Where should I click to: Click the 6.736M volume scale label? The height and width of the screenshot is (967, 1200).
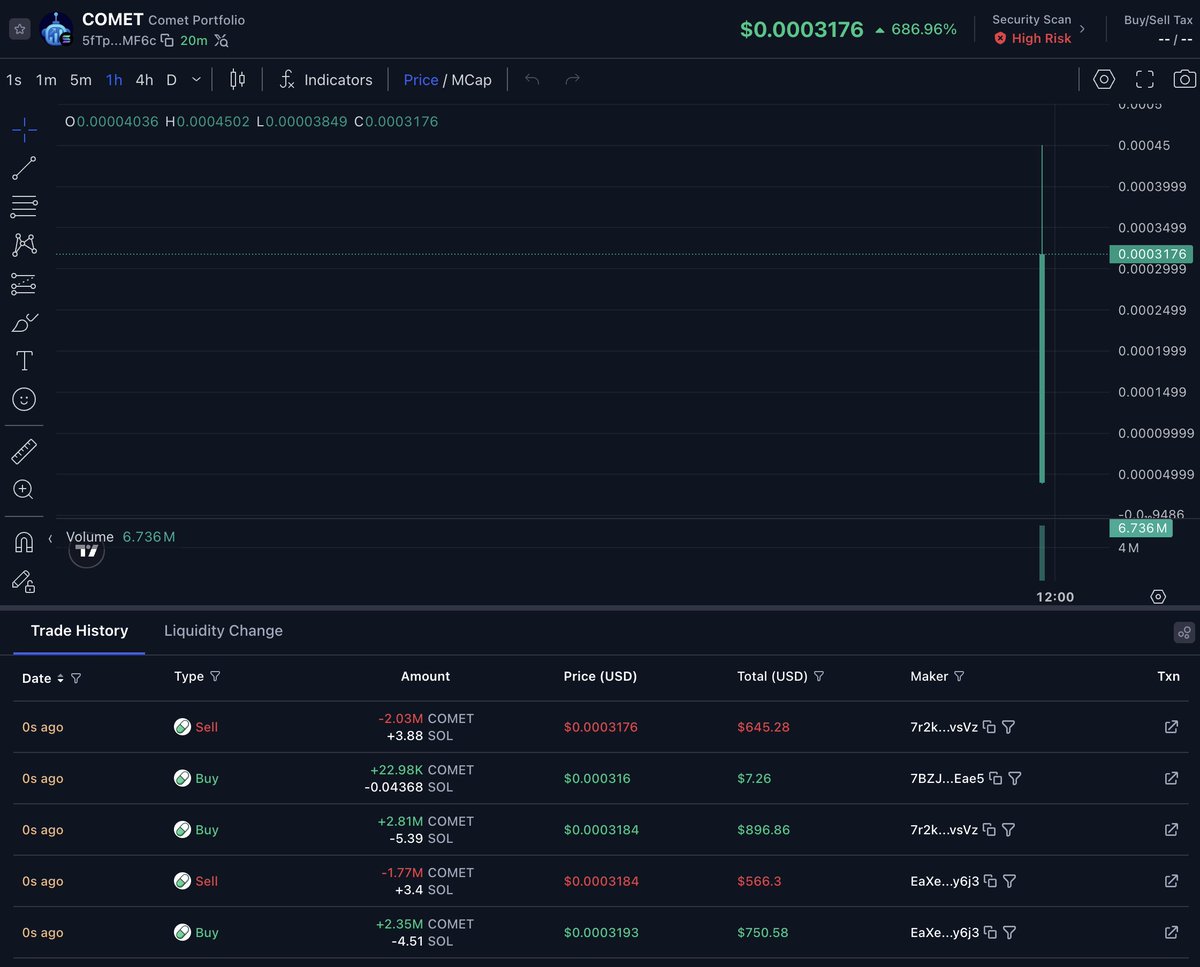[x=1142, y=528]
